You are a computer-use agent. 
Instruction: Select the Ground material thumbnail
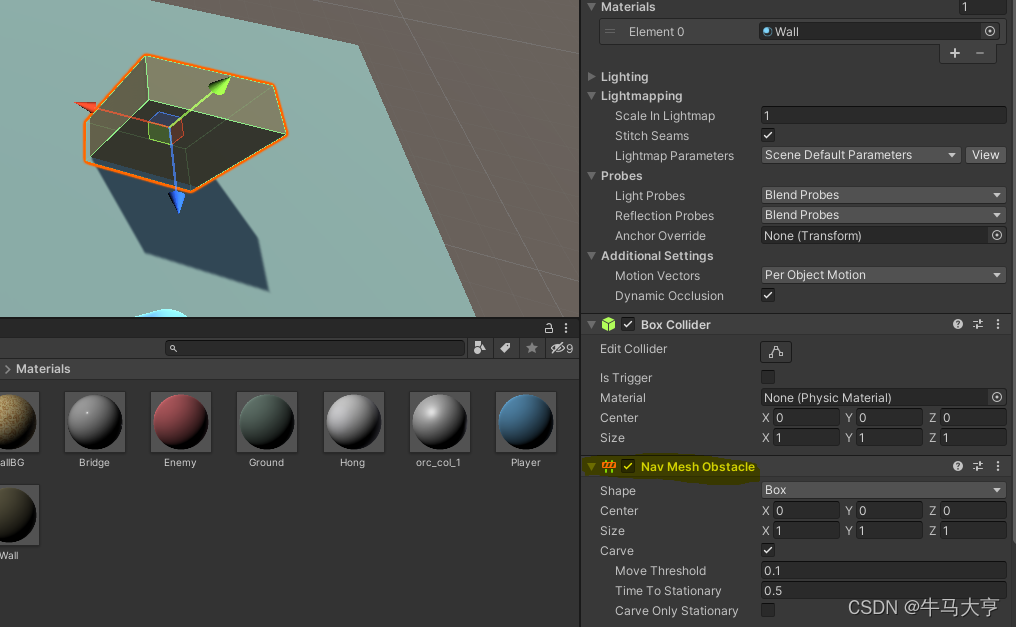click(x=267, y=422)
